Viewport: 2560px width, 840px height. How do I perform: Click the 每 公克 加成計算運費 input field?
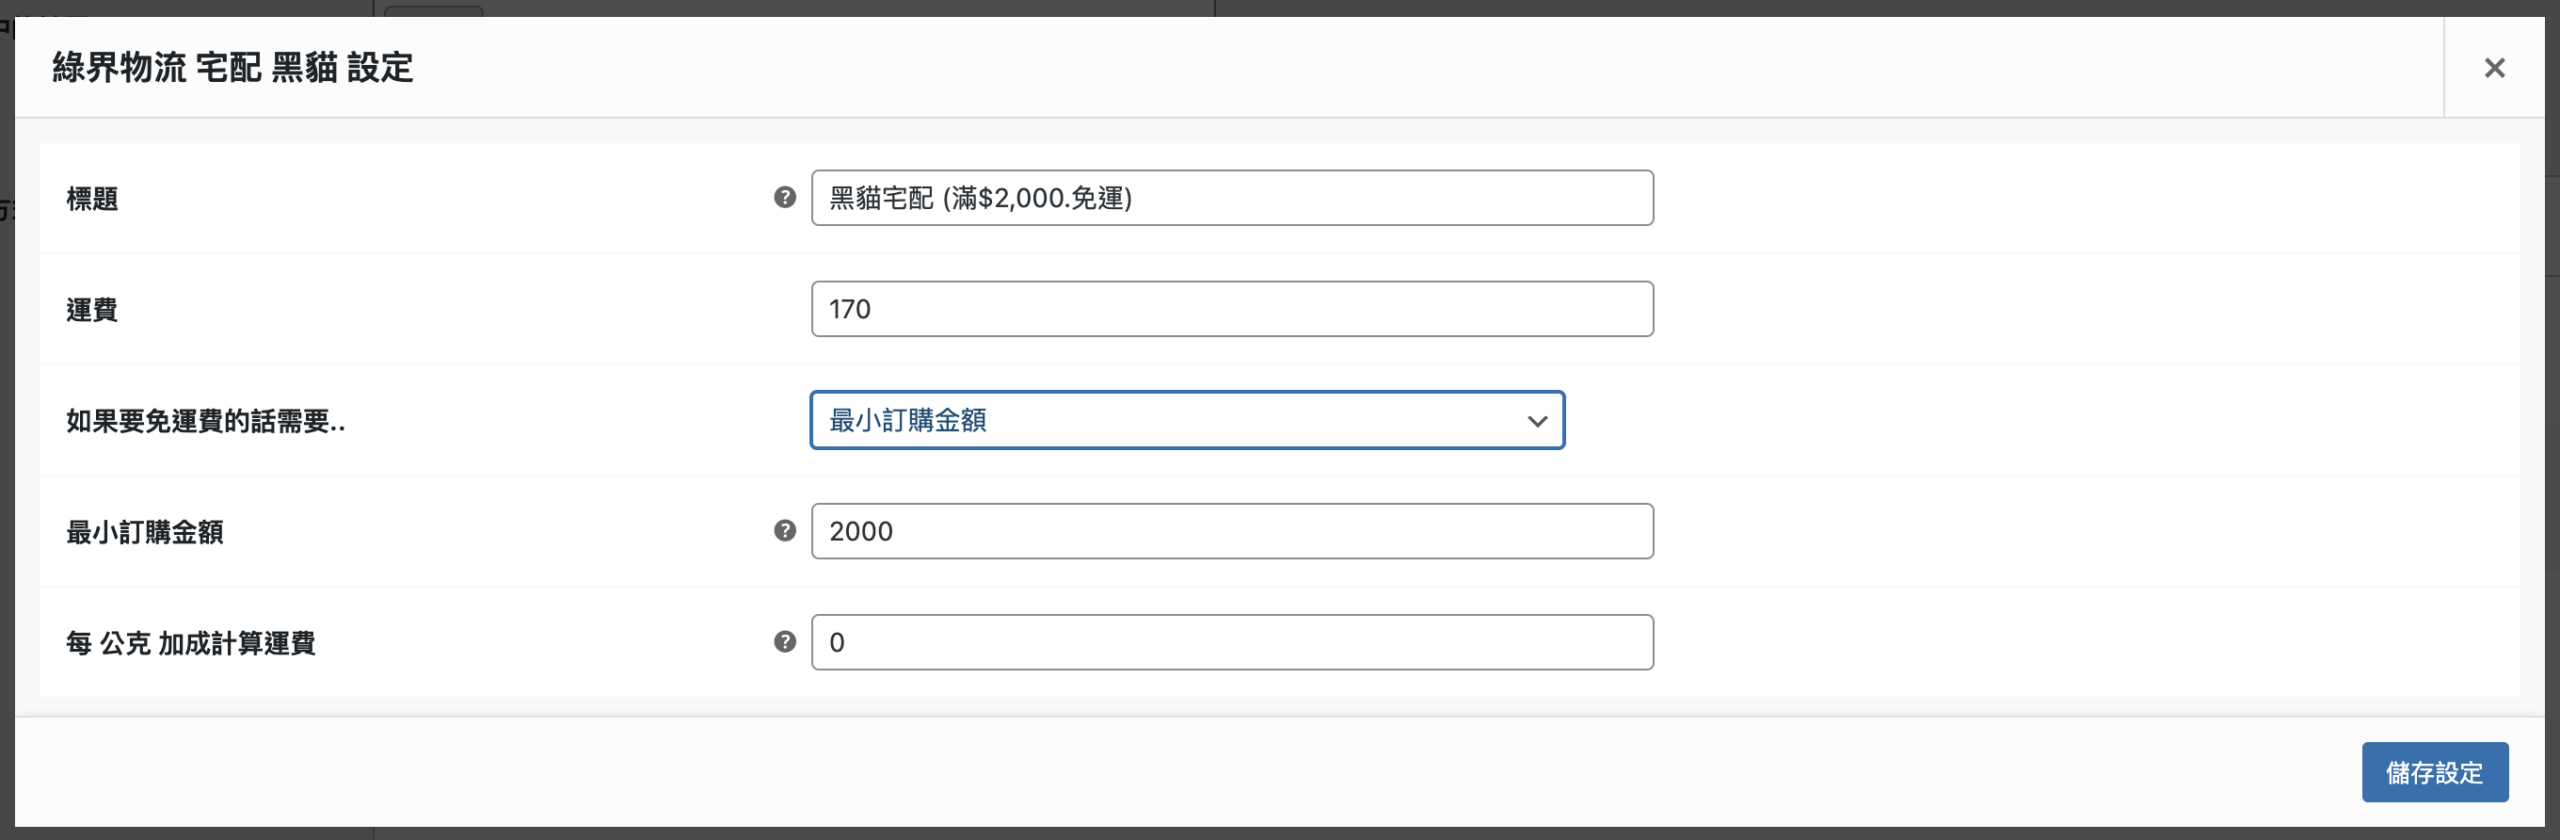coord(1232,642)
